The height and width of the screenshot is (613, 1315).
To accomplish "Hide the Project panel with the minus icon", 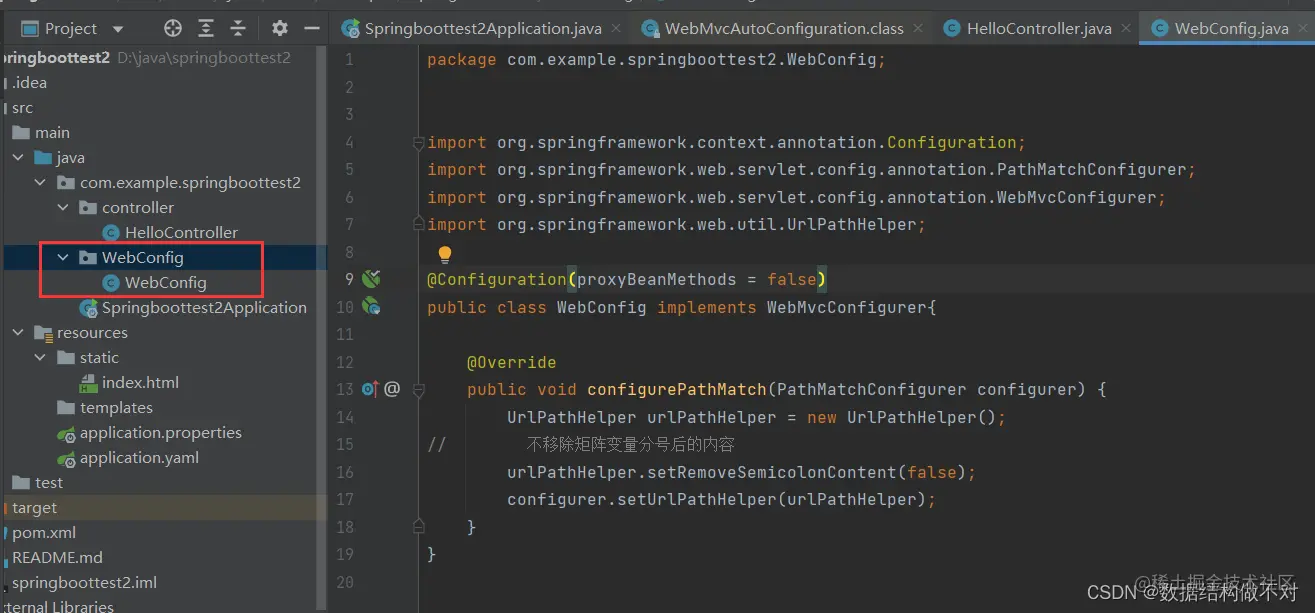I will point(311,29).
